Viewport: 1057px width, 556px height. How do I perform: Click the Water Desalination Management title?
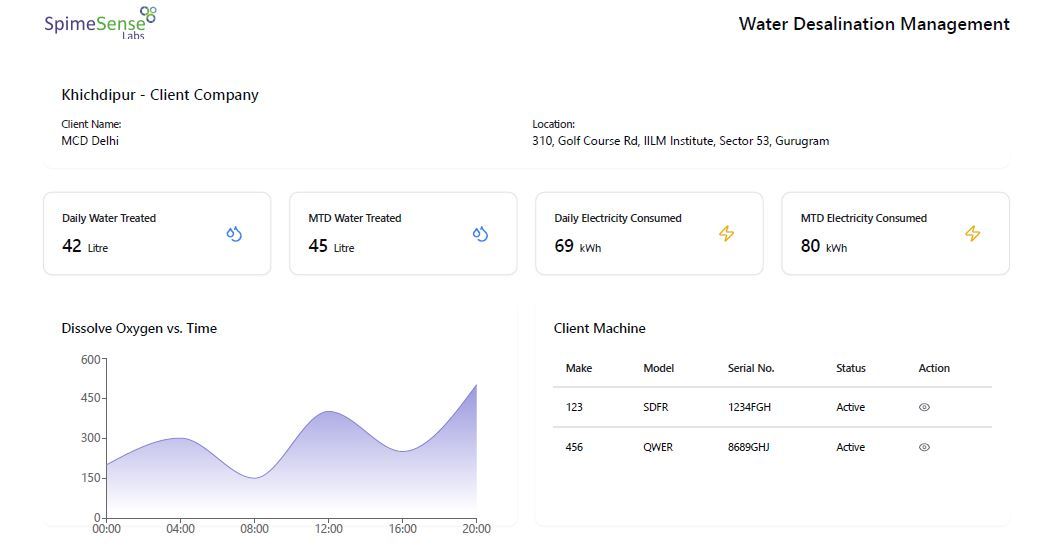coord(873,24)
